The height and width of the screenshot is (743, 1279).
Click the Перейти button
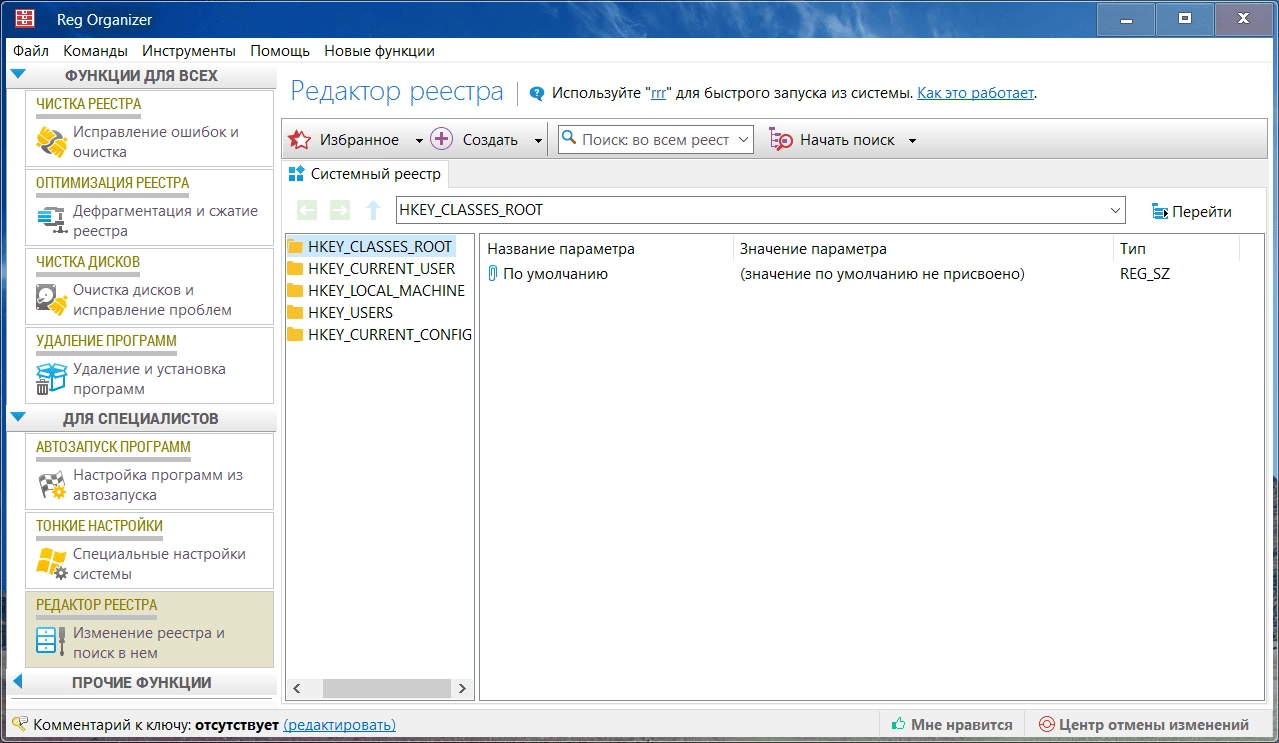(1192, 212)
